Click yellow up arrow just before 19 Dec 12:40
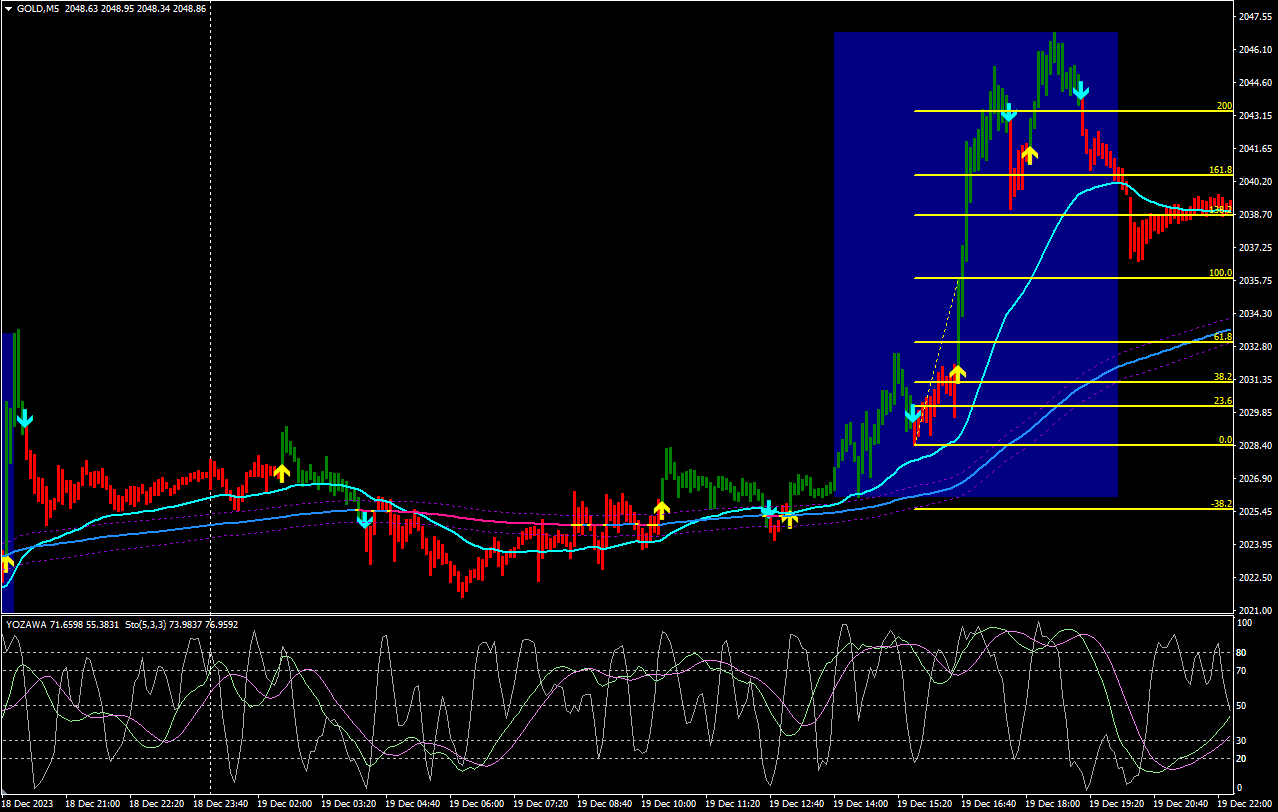This screenshot has height=812, width=1278. point(789,518)
